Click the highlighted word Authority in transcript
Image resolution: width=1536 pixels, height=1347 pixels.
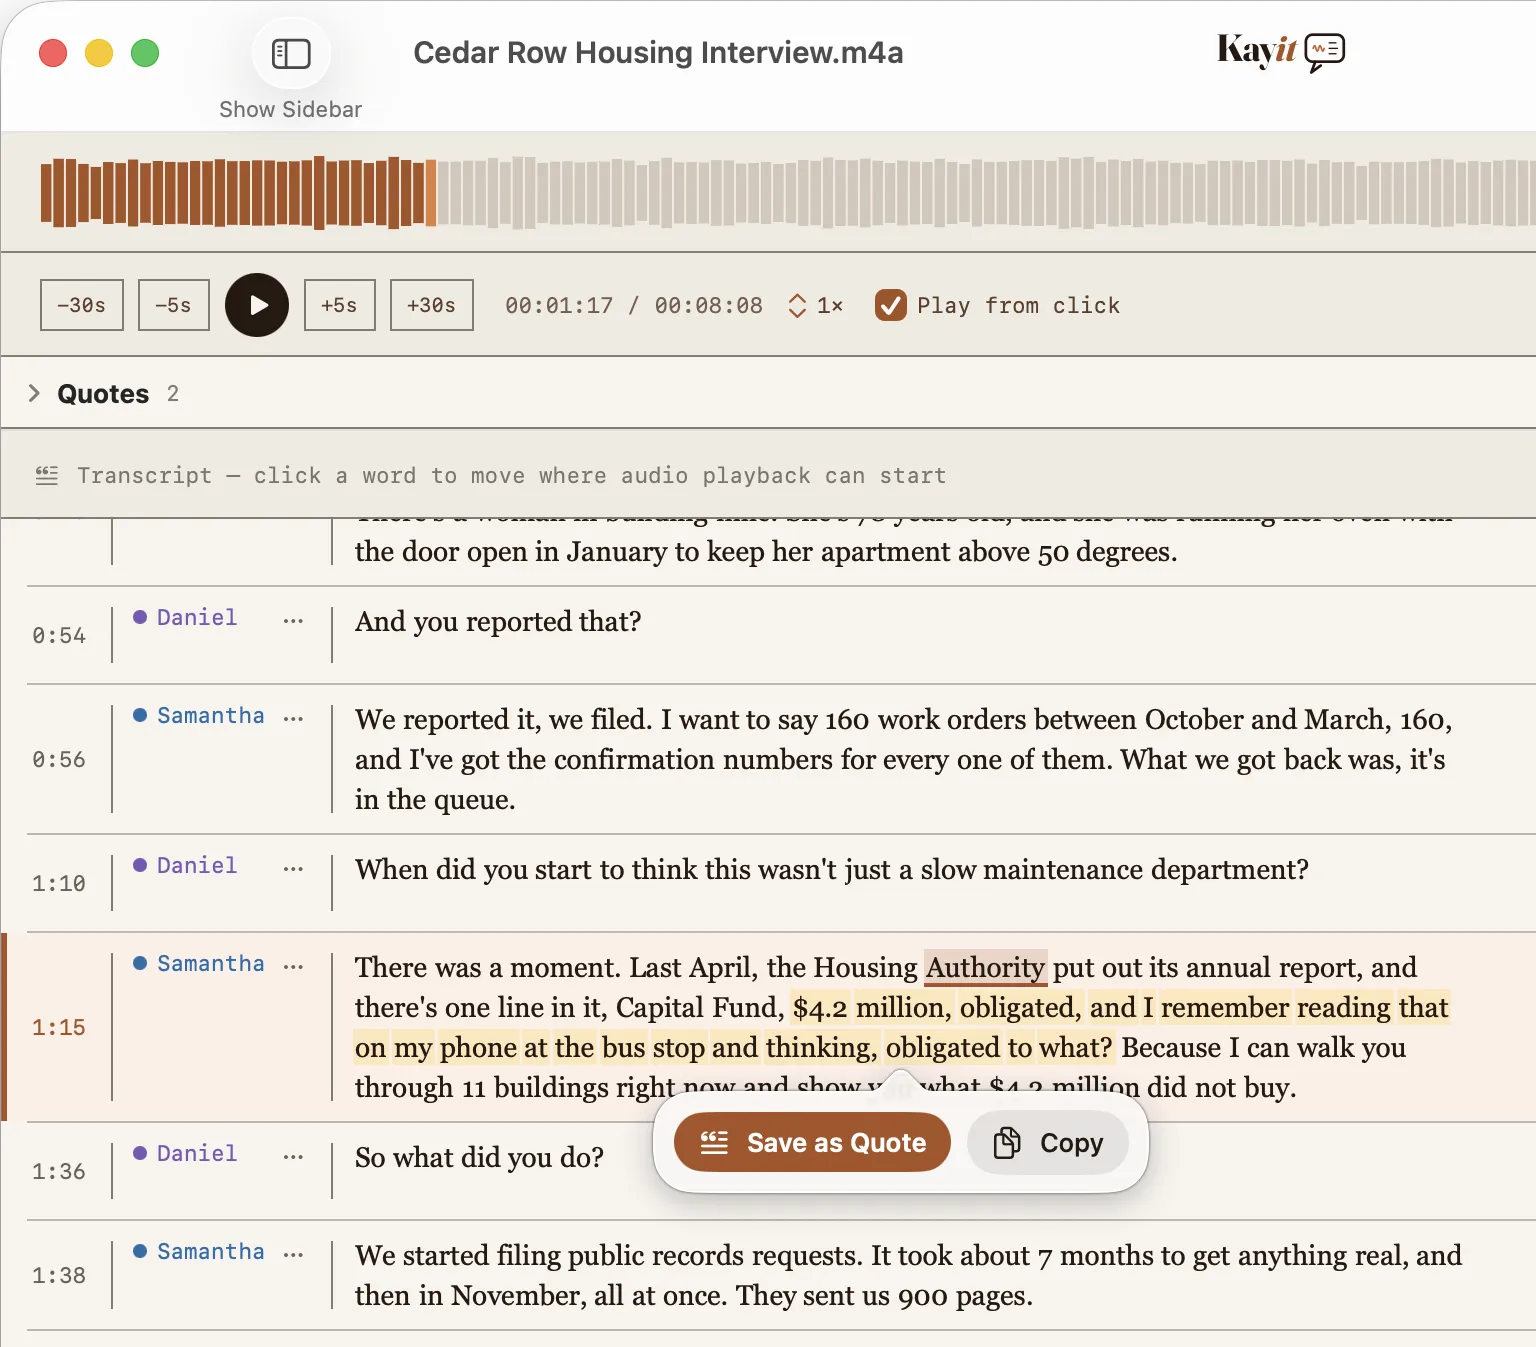pyautogui.click(x=985, y=968)
